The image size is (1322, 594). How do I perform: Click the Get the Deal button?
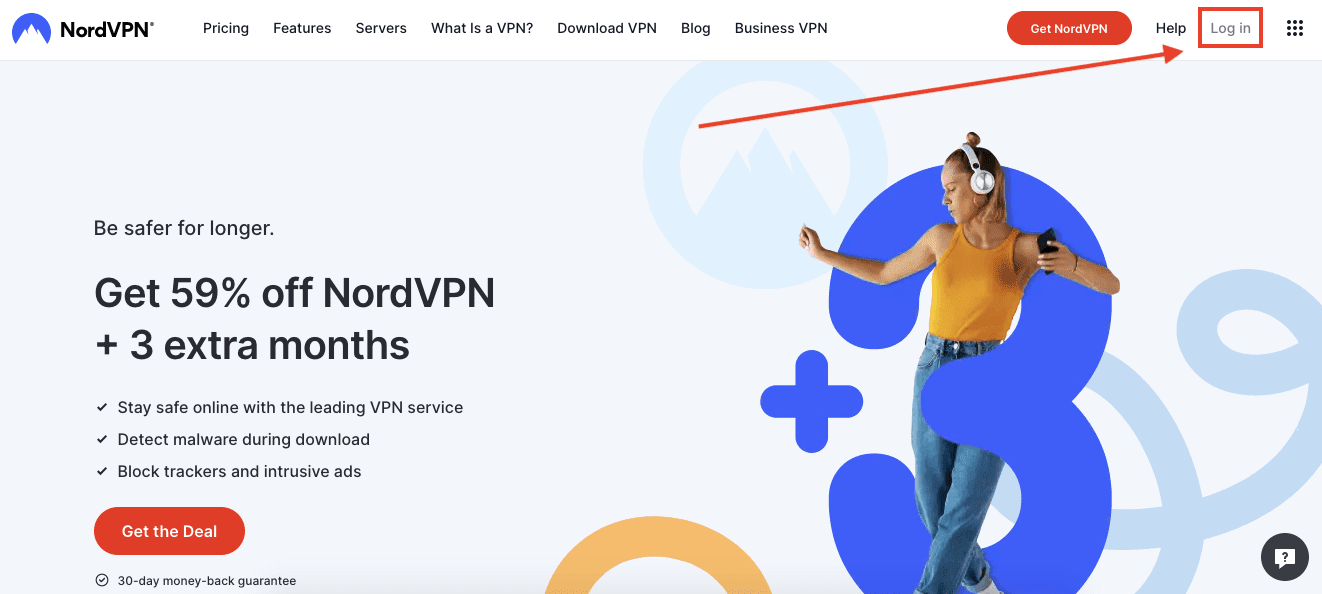tap(169, 531)
